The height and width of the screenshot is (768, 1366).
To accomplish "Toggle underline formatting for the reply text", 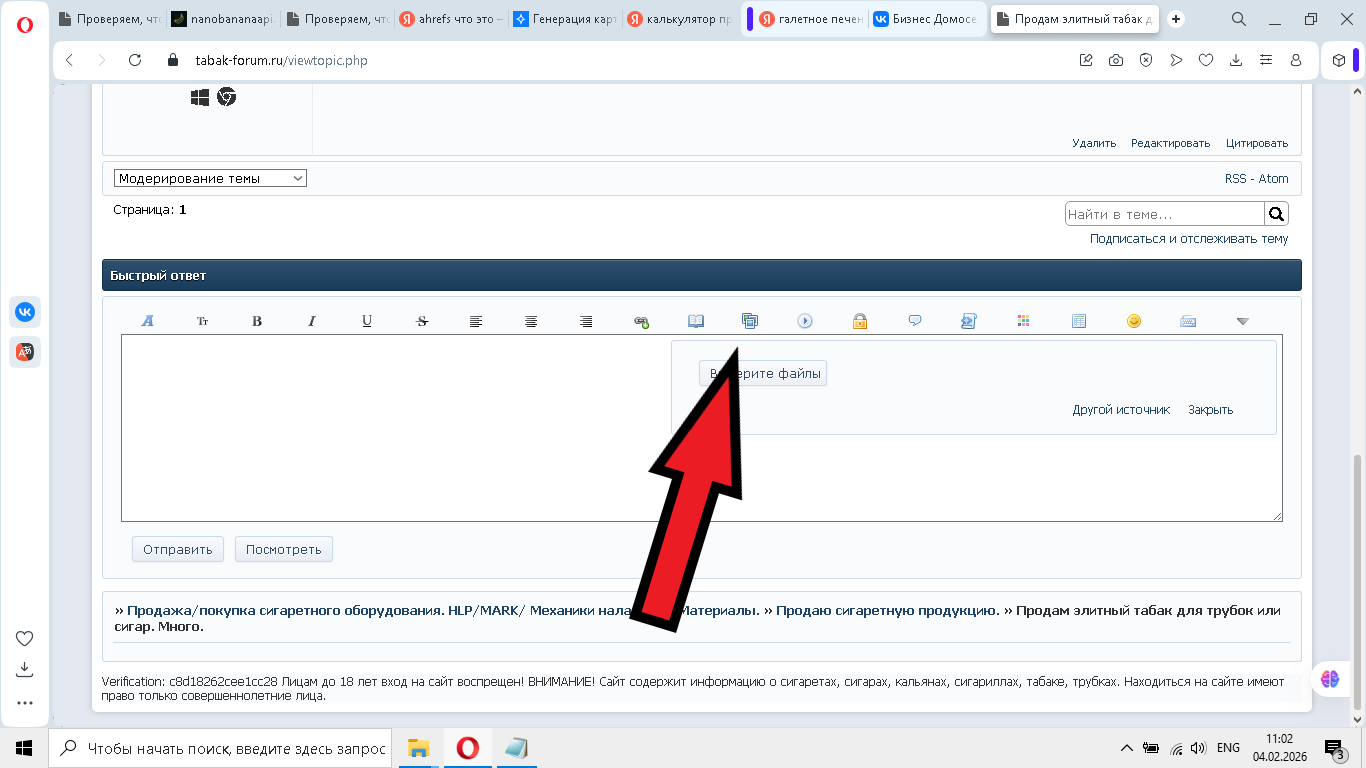I will coord(367,320).
